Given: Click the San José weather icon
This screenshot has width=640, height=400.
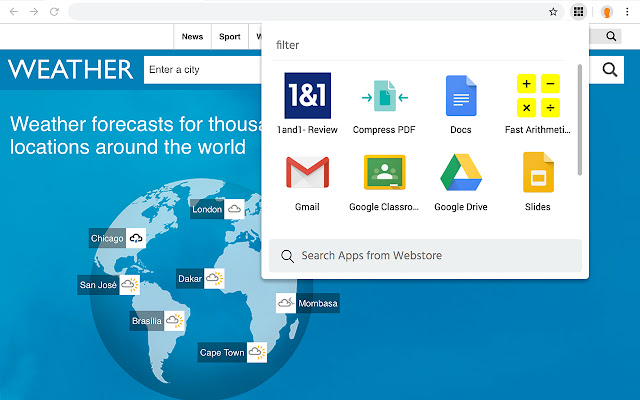Looking at the screenshot, I should tap(130, 285).
